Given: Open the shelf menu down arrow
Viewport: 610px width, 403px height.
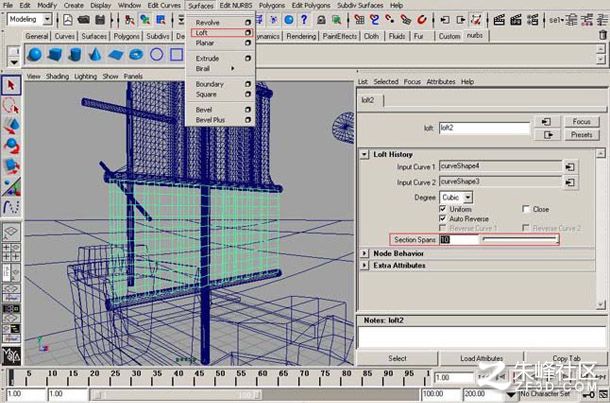Looking at the screenshot, I should [14, 62].
